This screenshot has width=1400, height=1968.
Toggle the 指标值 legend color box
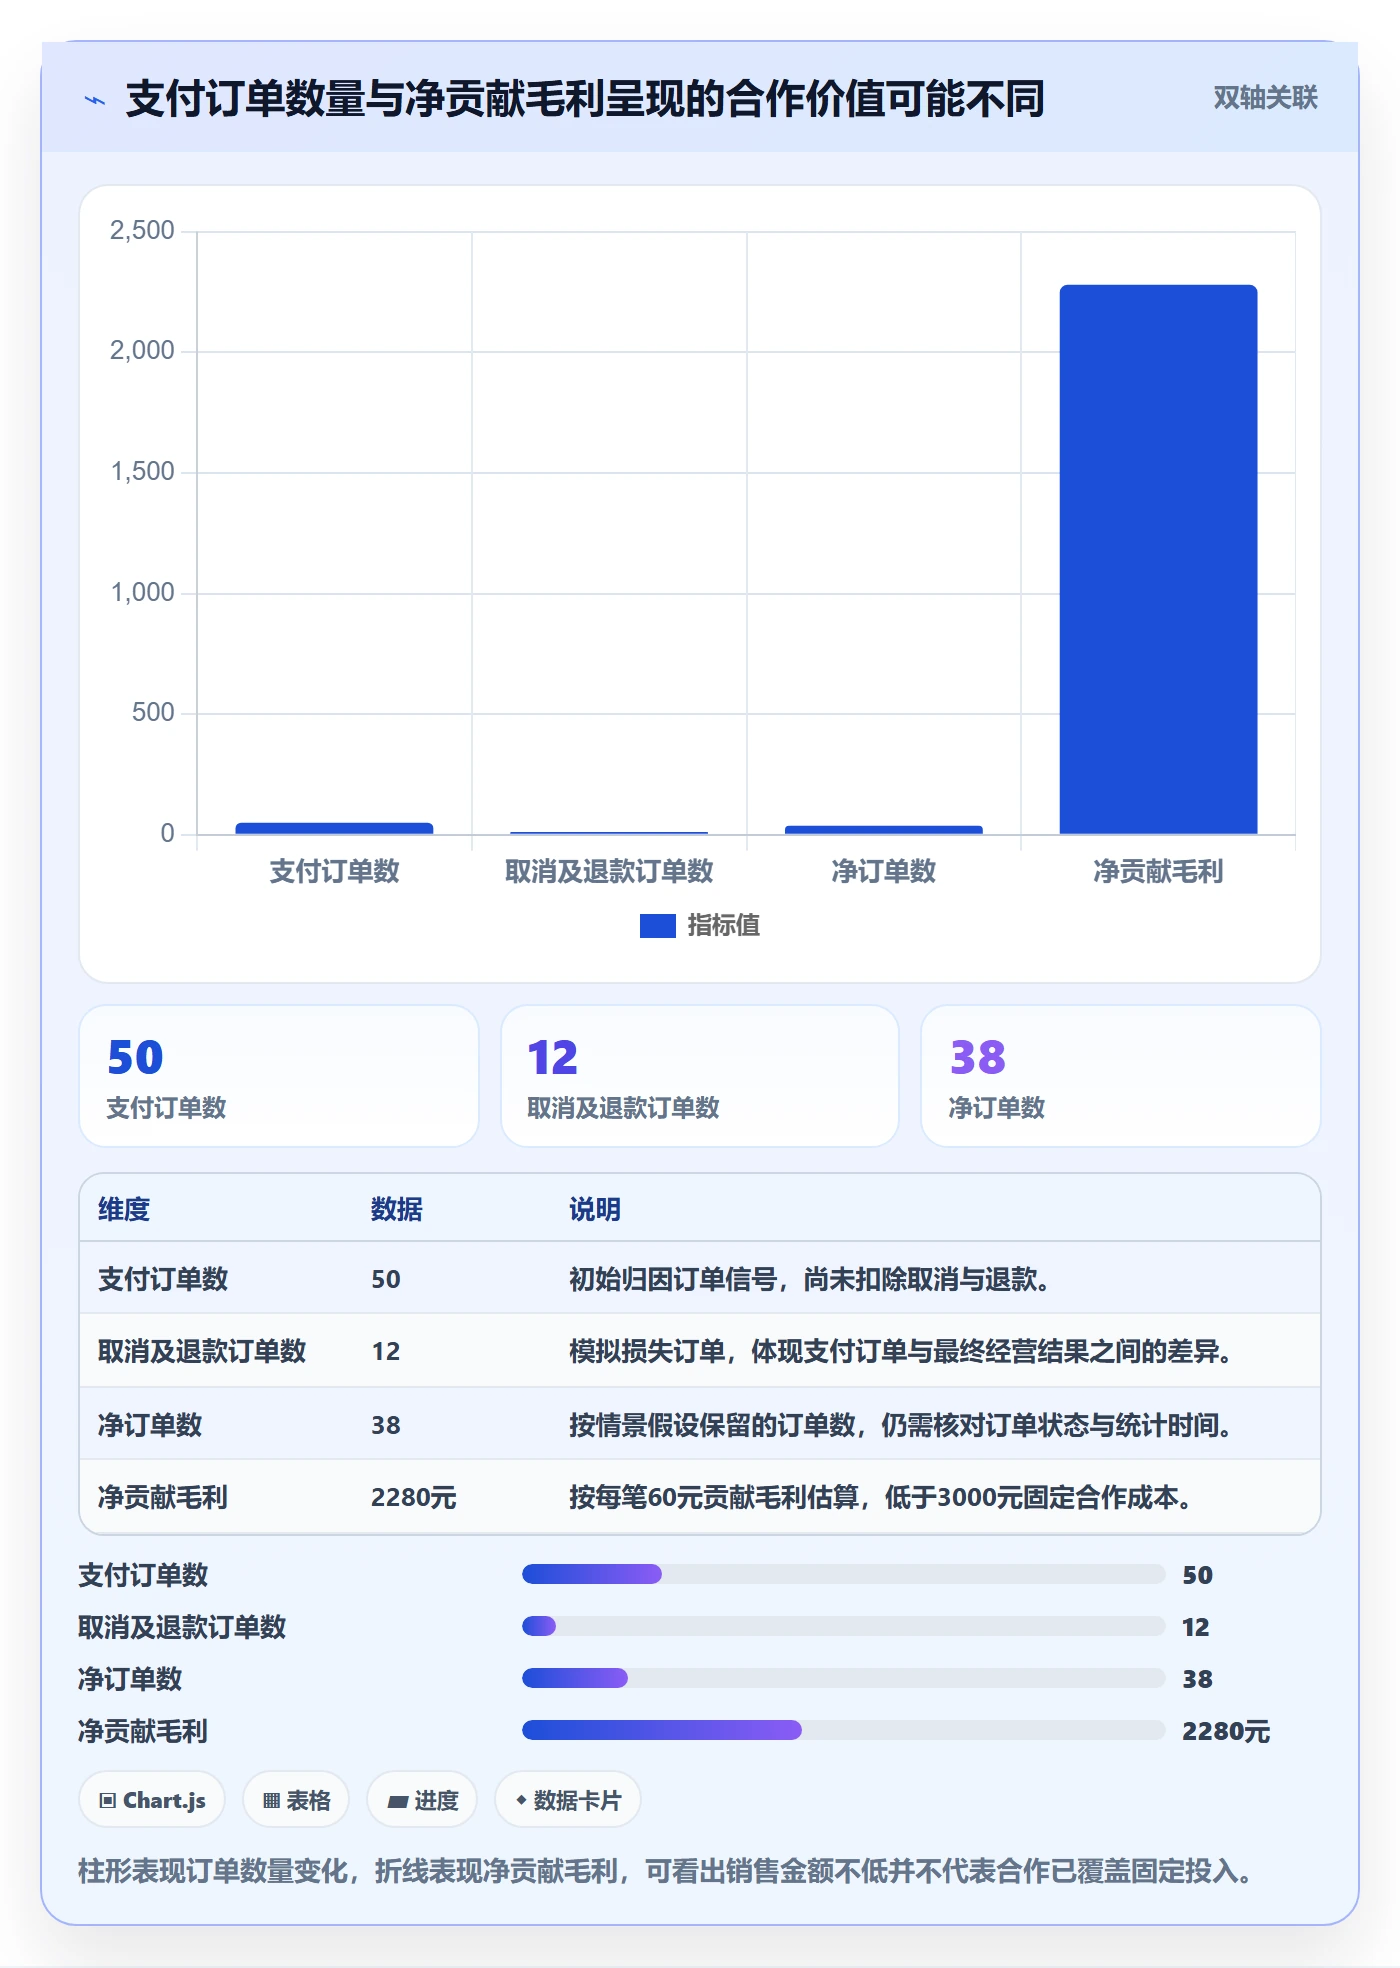(x=657, y=926)
